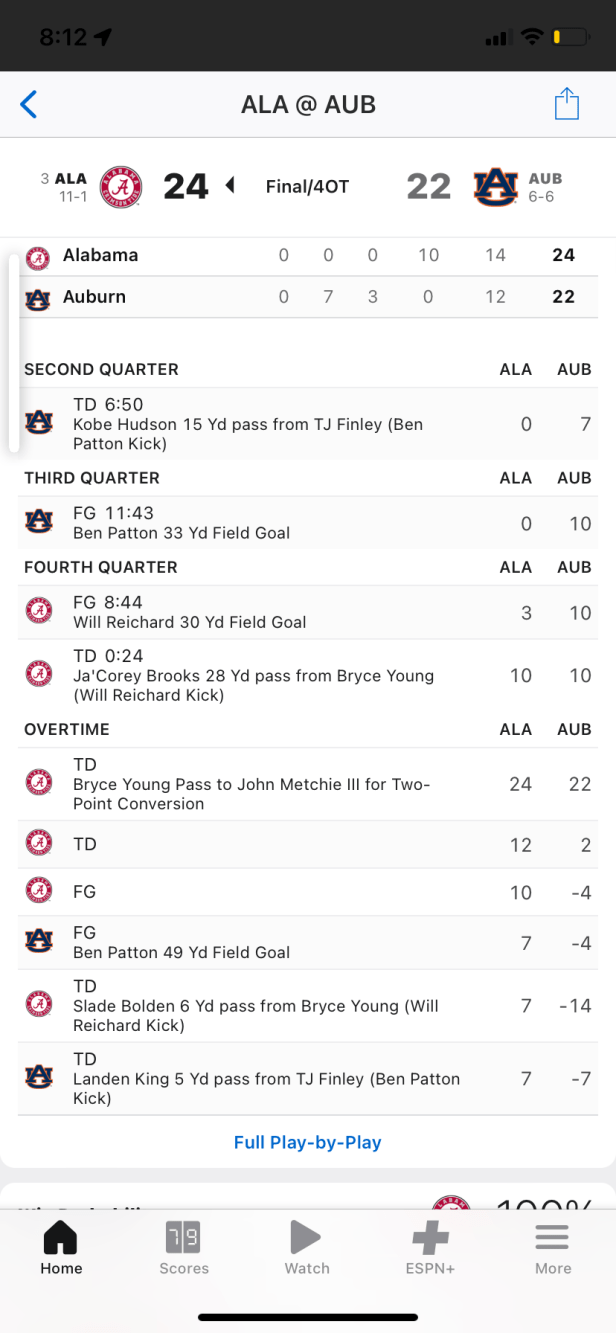Switch to the Scores tab
Image resolution: width=616 pixels, height=1333 pixels.
coord(184,1248)
